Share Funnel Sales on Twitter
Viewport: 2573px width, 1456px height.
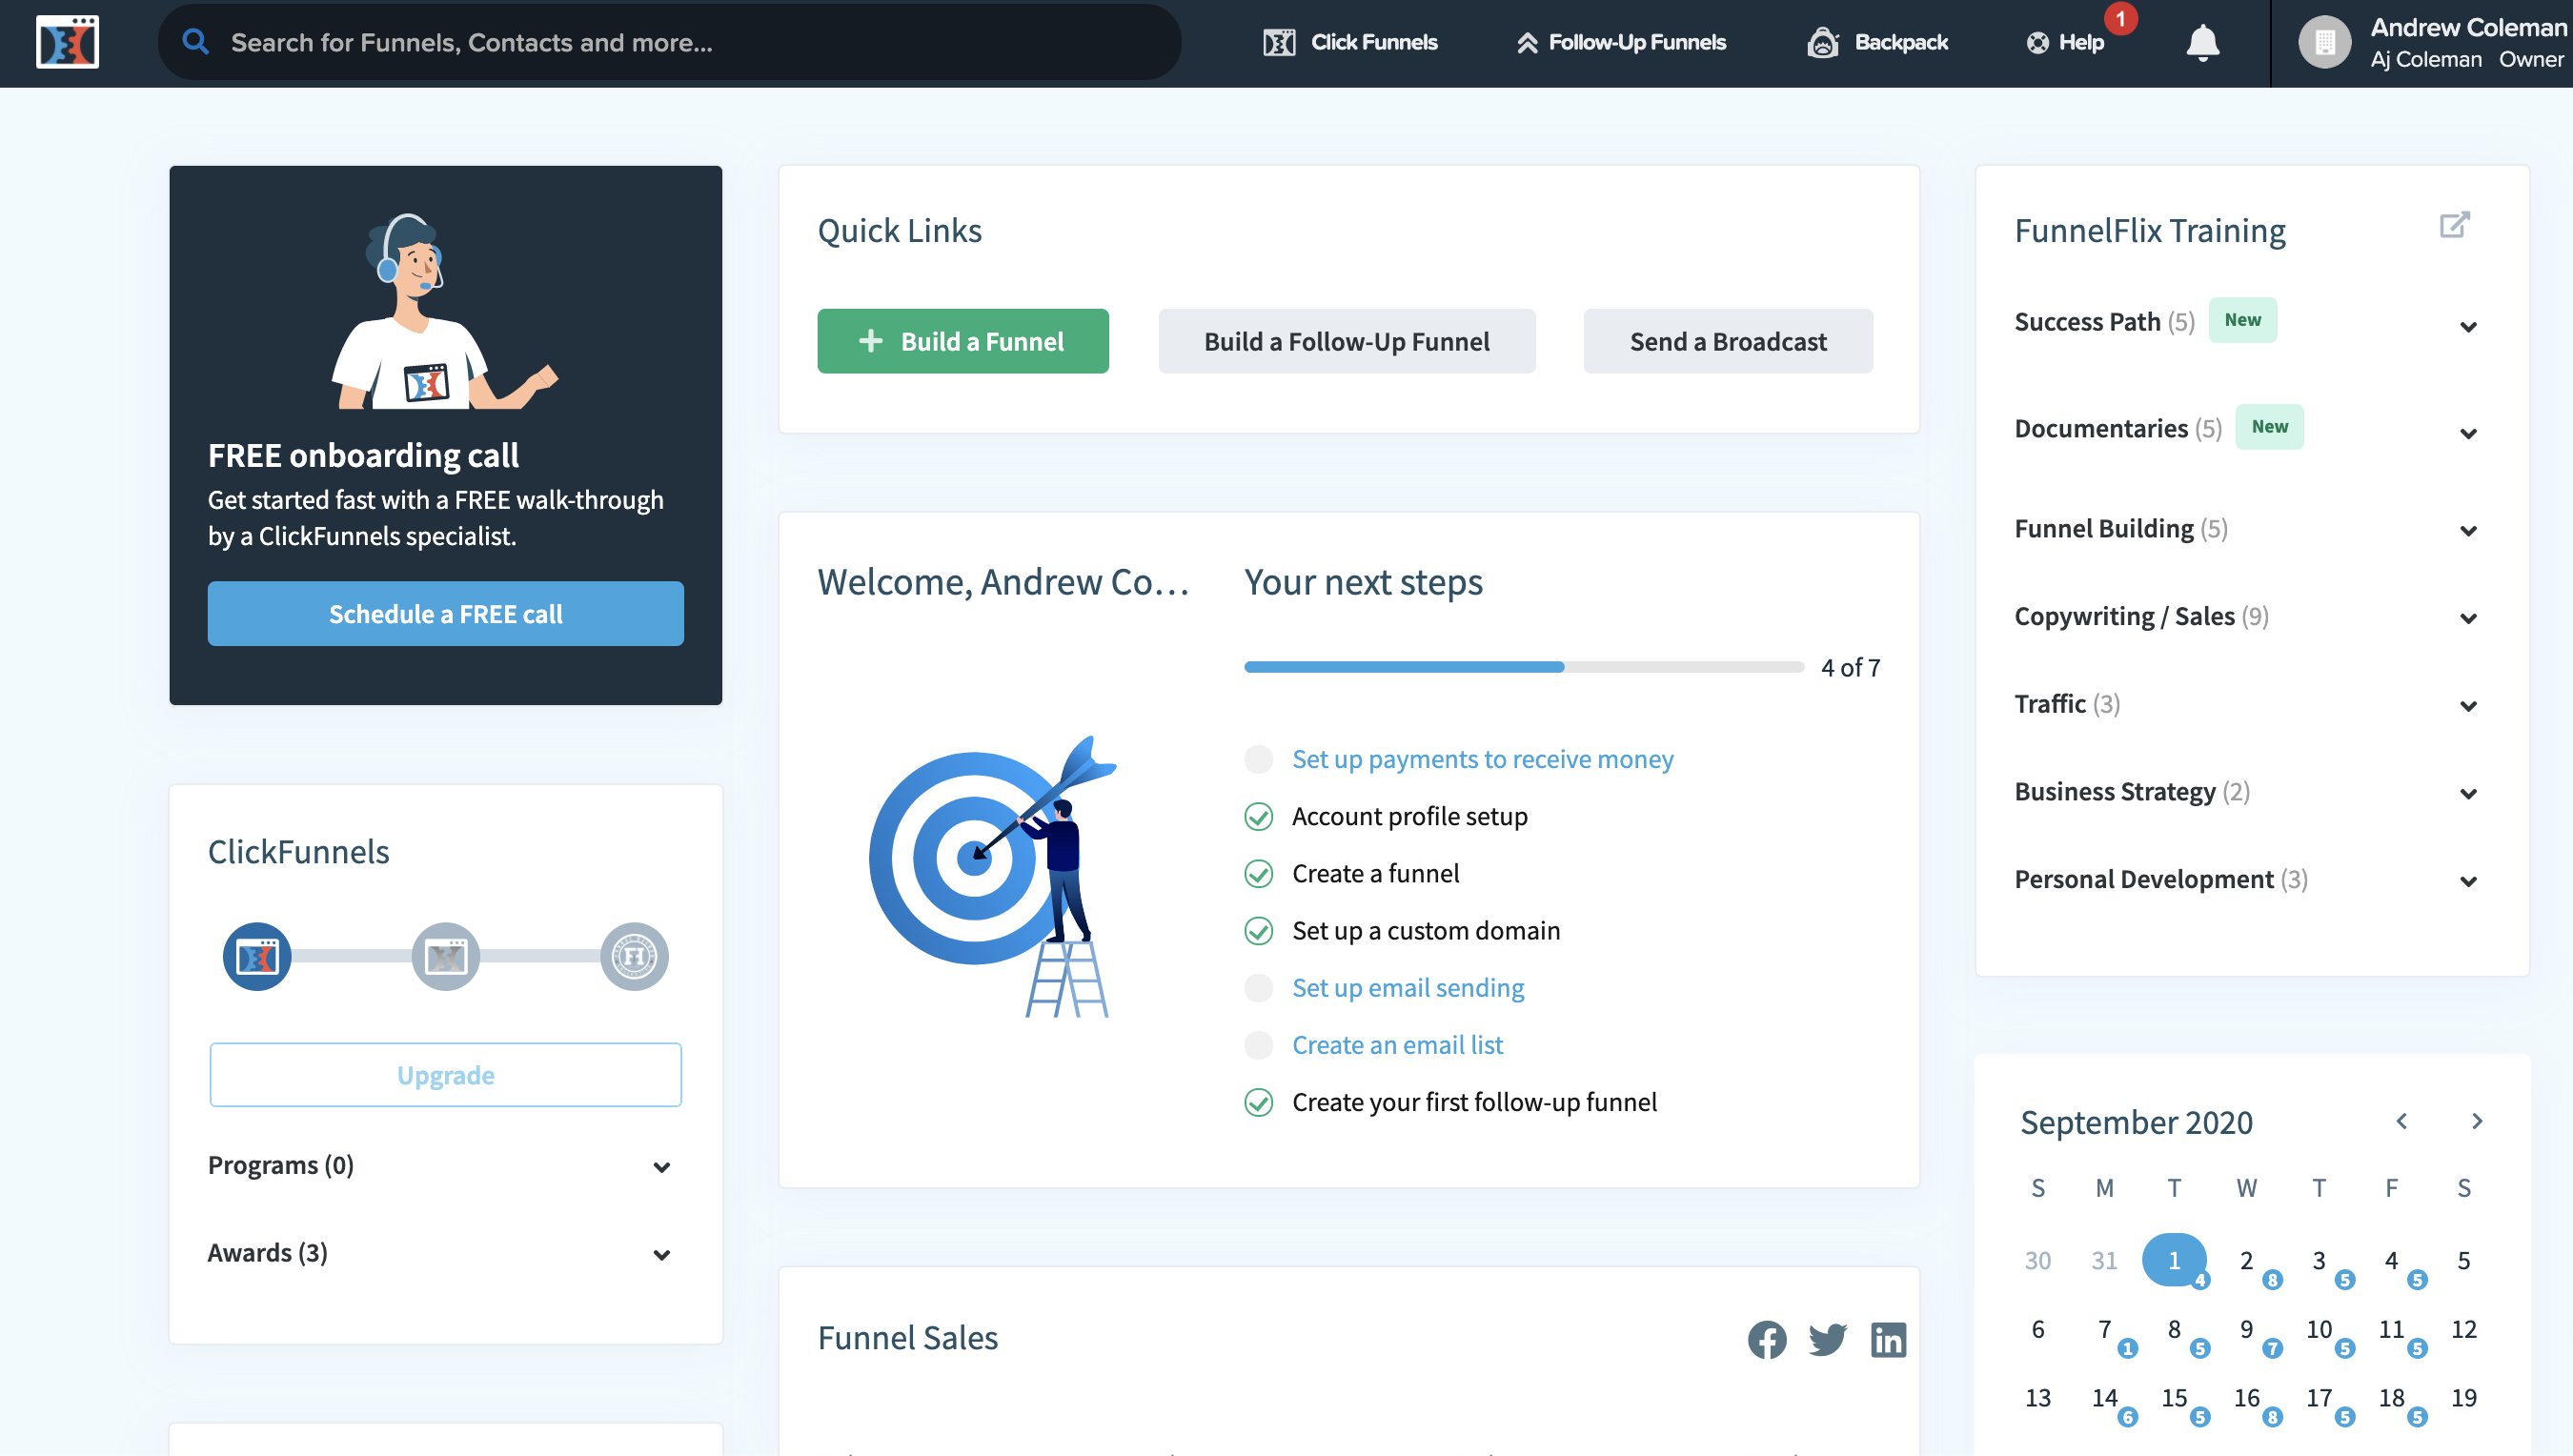point(1827,1339)
